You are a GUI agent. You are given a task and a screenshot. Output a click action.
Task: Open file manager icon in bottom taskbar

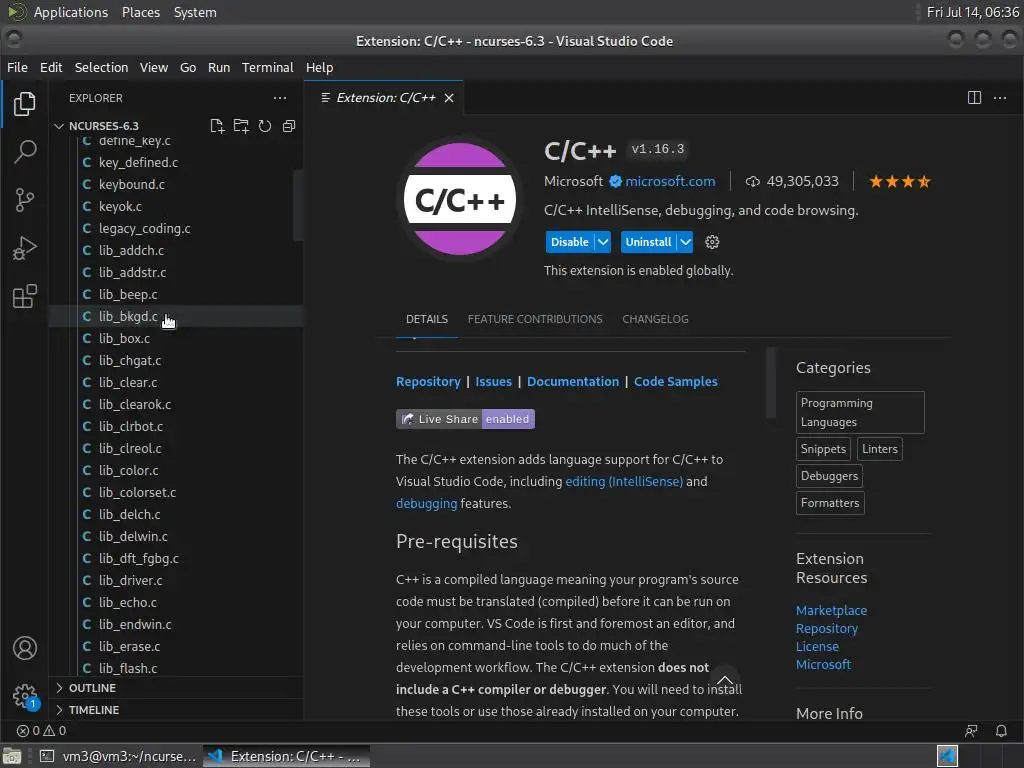12,756
